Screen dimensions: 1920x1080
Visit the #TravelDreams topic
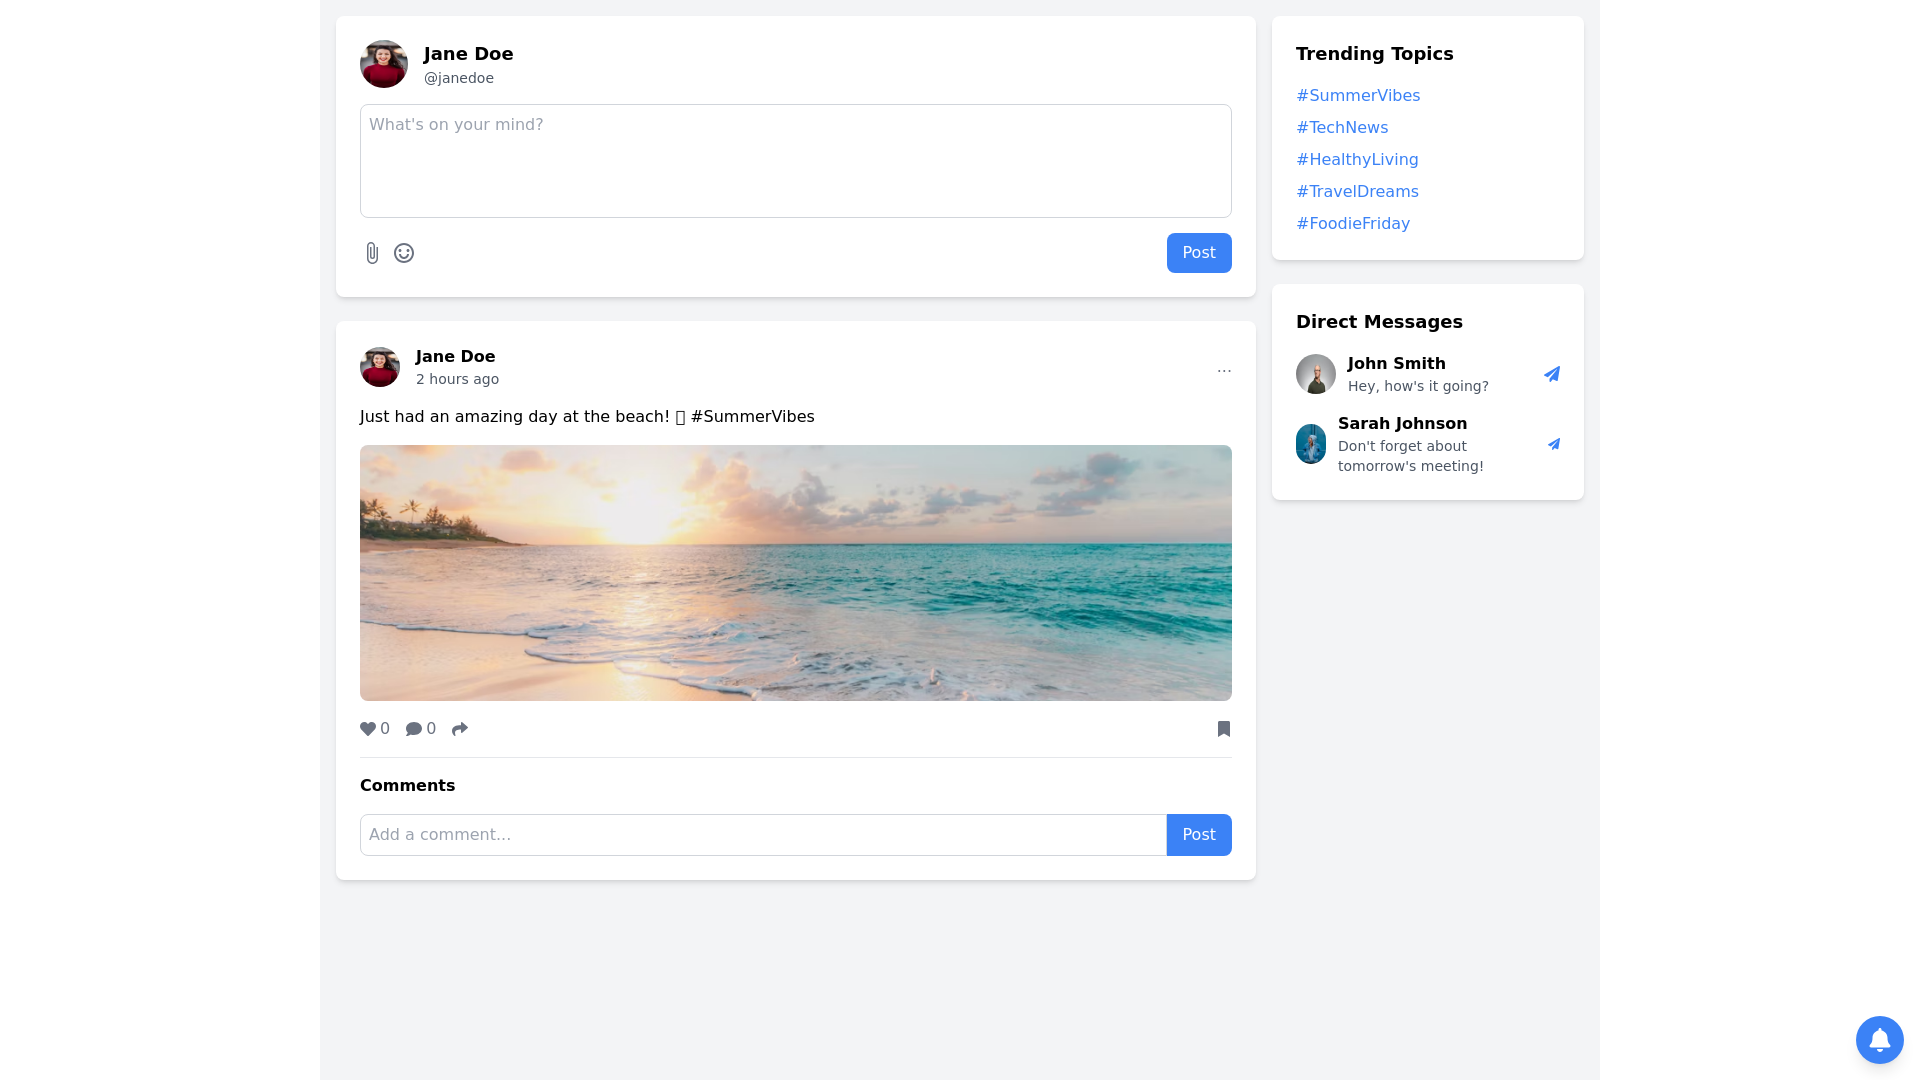(x=1357, y=192)
